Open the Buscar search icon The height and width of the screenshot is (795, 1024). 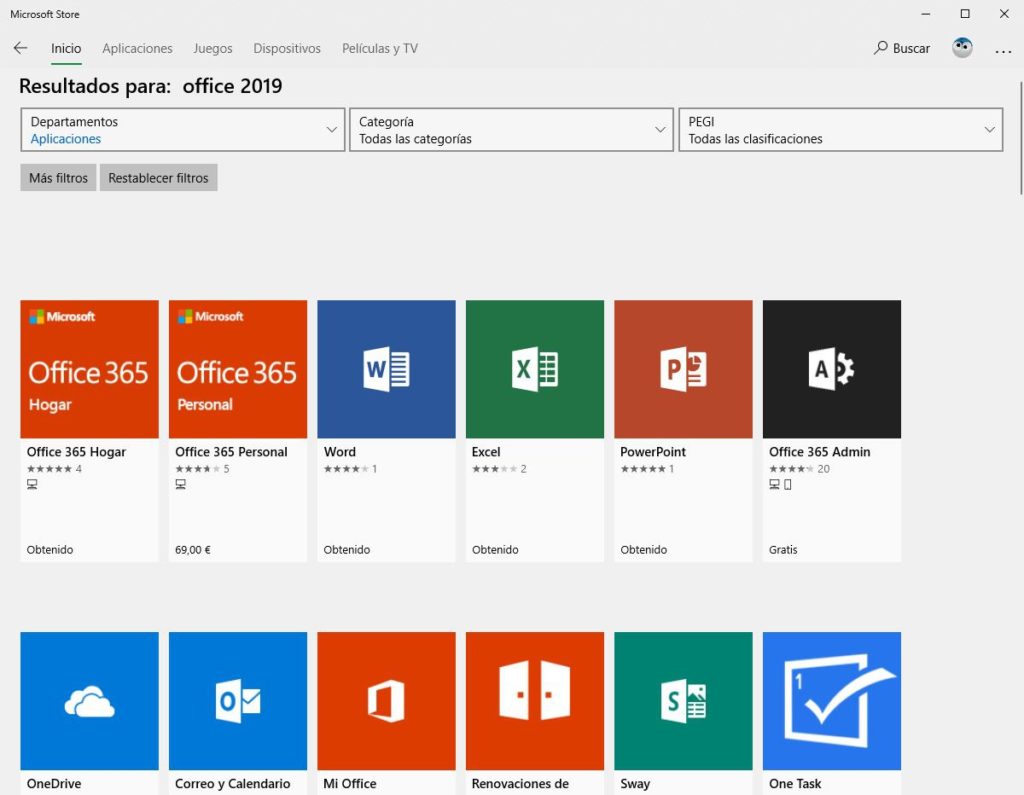[880, 48]
